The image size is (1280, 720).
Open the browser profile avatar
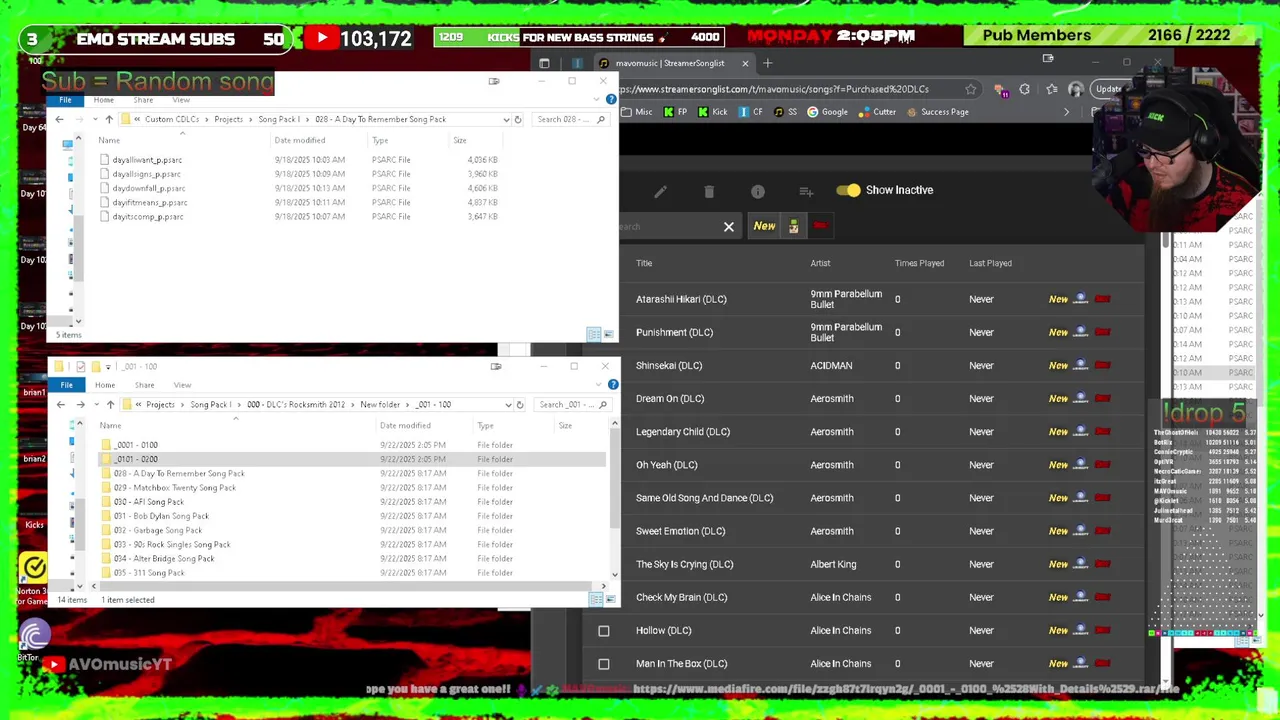point(1076,89)
